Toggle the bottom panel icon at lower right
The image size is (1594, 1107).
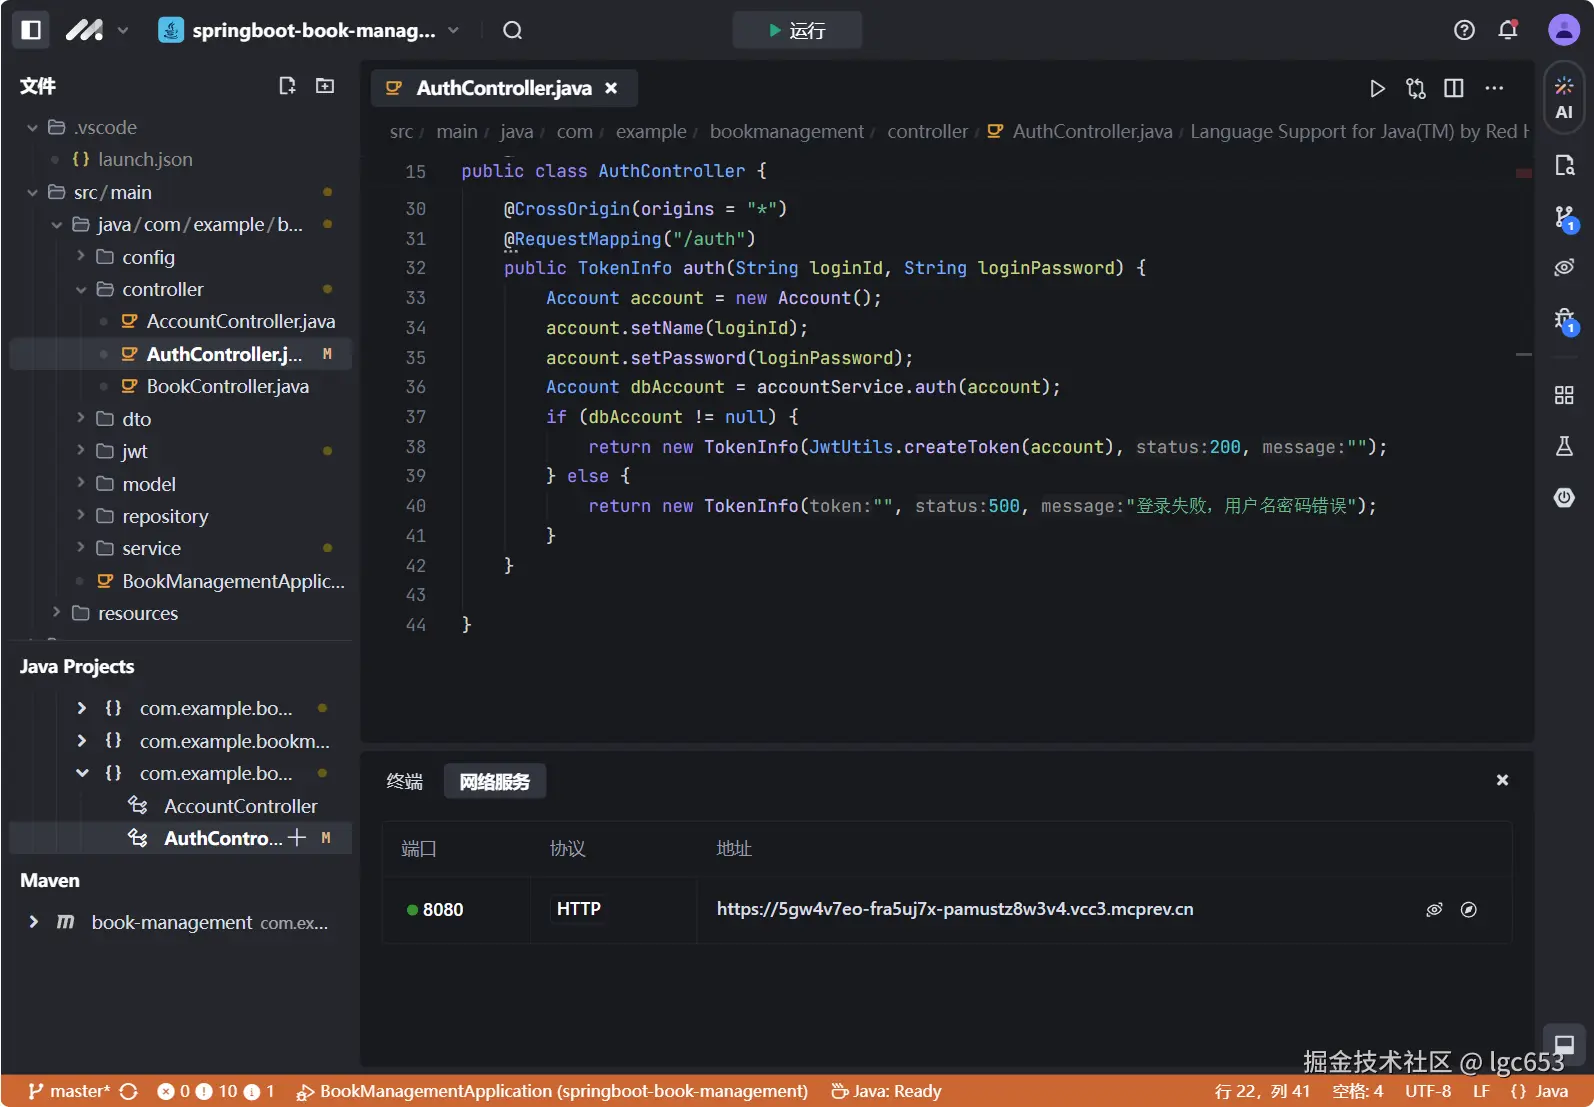point(1564,1045)
